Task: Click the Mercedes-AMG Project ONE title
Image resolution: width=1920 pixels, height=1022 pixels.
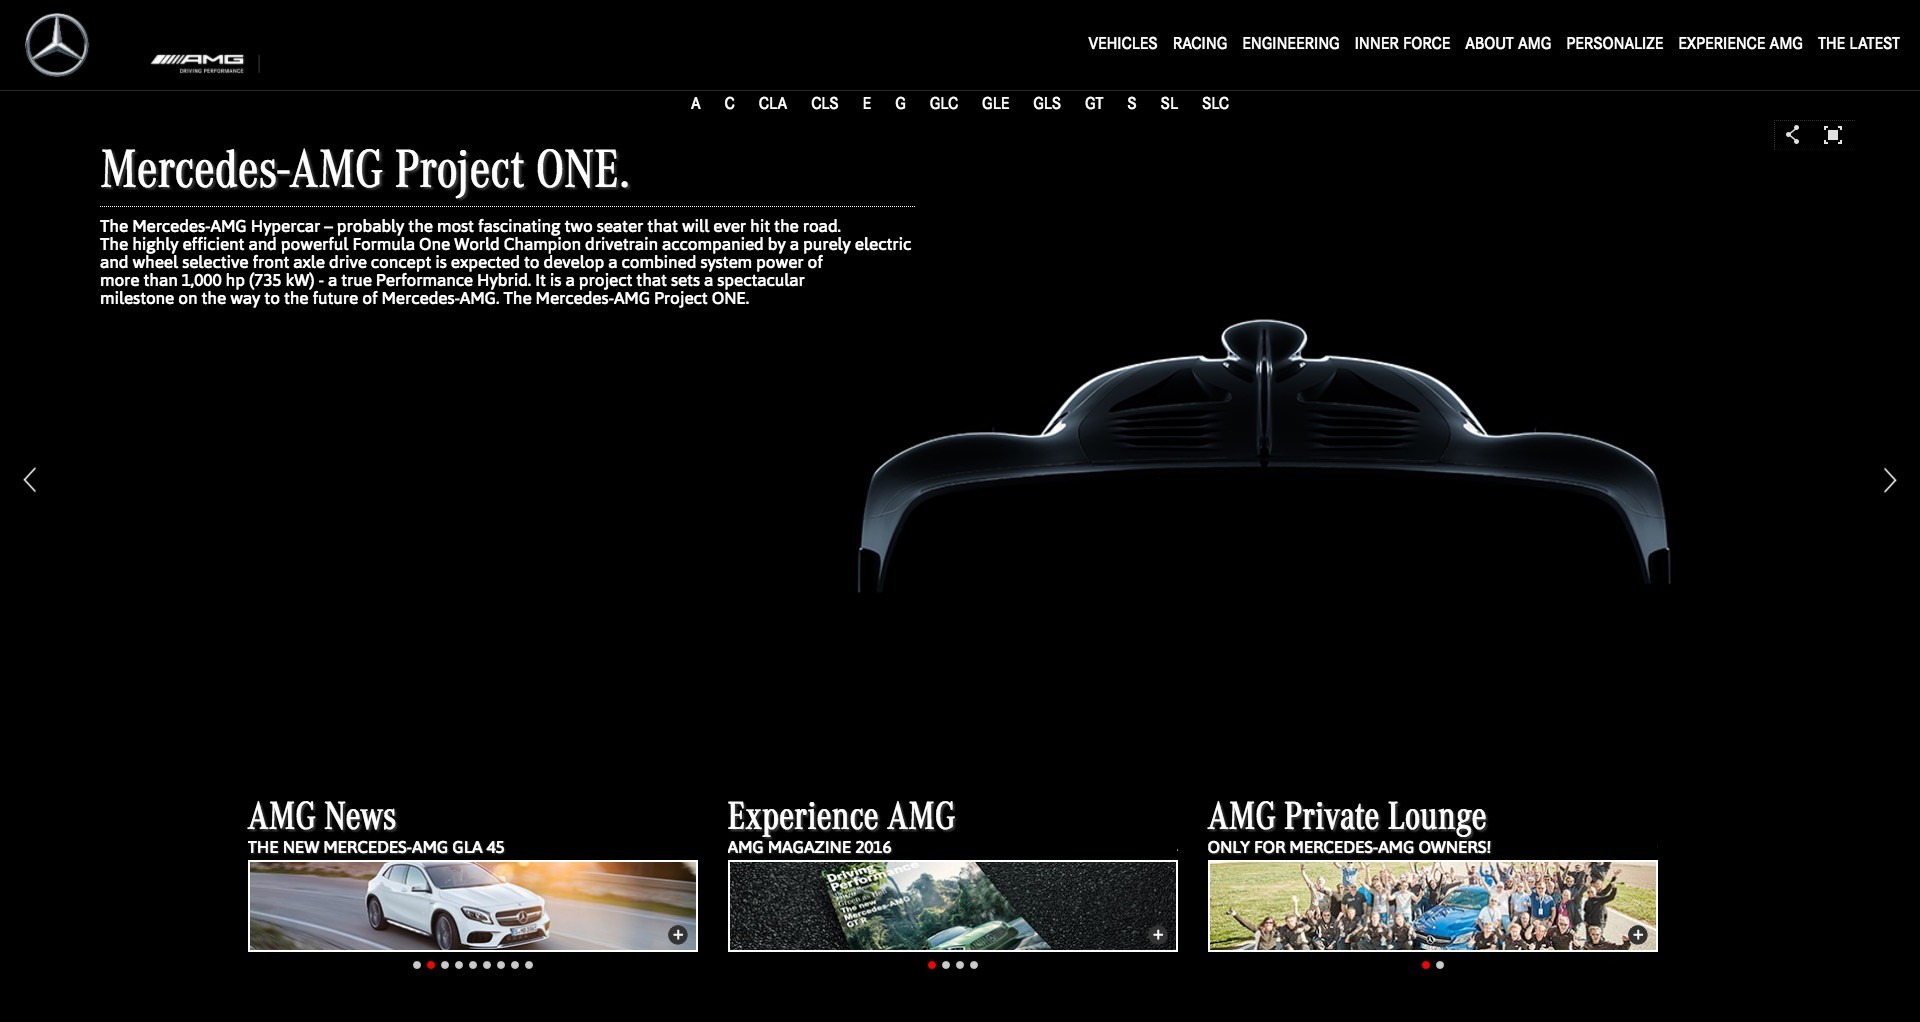Action: pyautogui.click(x=365, y=170)
